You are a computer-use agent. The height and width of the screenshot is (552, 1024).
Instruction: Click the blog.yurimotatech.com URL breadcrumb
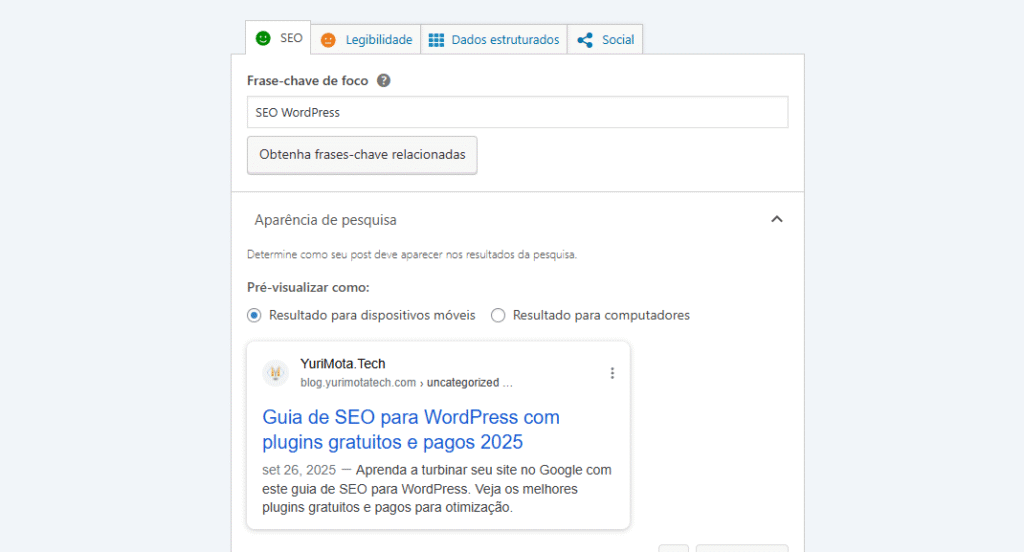tap(357, 383)
